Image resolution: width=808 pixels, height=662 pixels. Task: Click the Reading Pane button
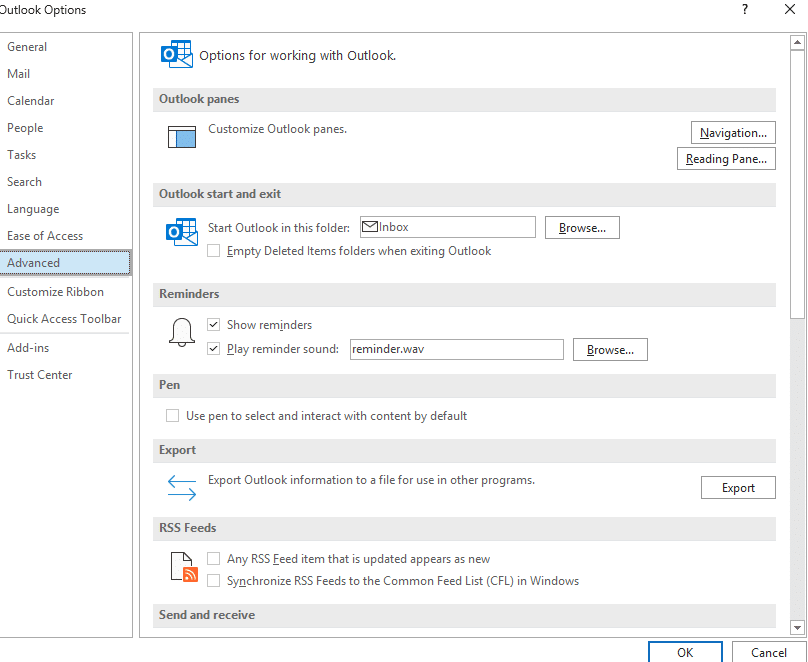(726, 159)
